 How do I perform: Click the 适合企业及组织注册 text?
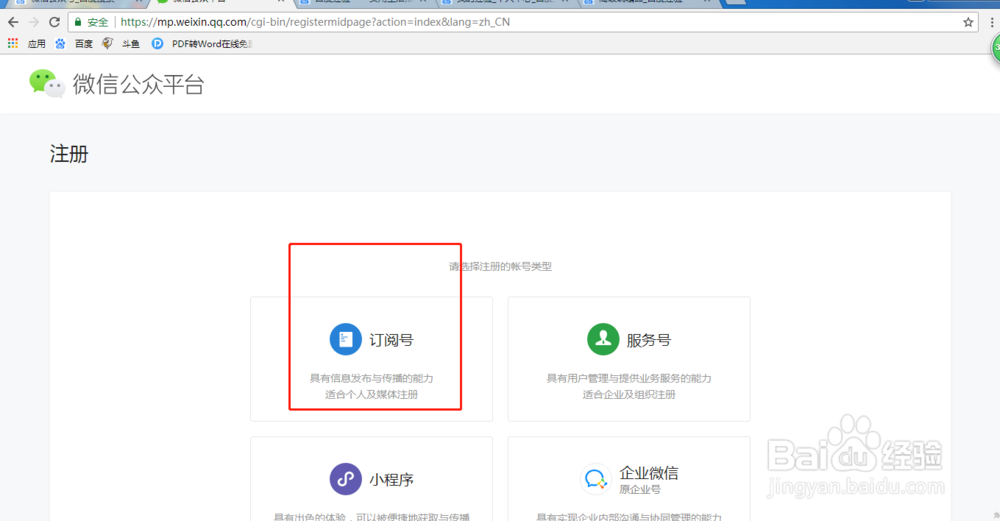pyautogui.click(x=629, y=394)
